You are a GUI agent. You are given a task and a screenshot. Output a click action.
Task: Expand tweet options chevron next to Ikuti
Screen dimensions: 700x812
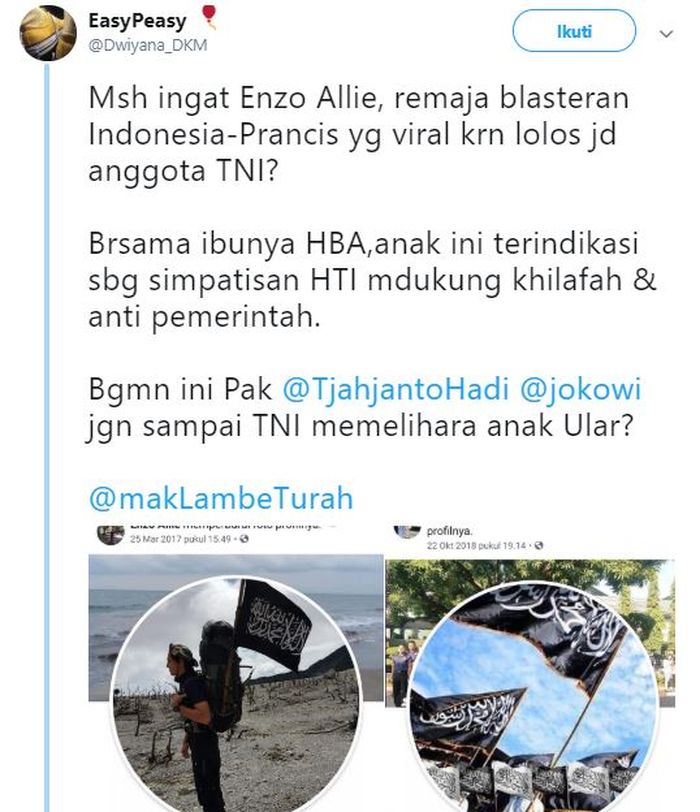click(666, 34)
